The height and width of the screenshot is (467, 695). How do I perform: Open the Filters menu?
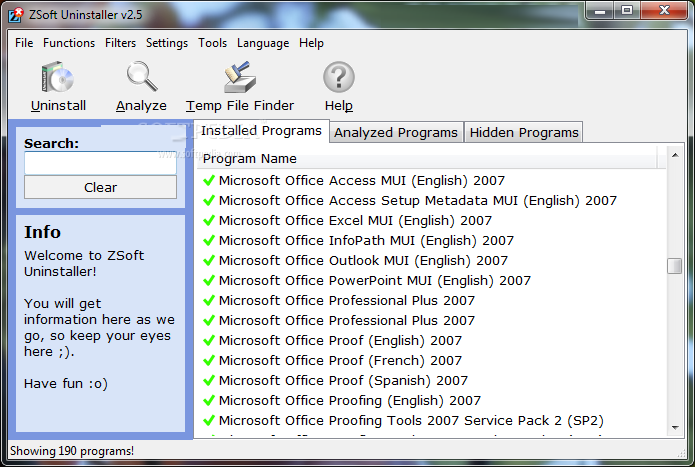click(x=120, y=43)
